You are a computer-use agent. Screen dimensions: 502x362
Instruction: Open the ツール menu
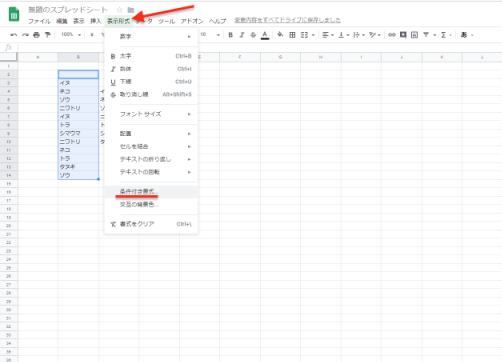[166, 21]
